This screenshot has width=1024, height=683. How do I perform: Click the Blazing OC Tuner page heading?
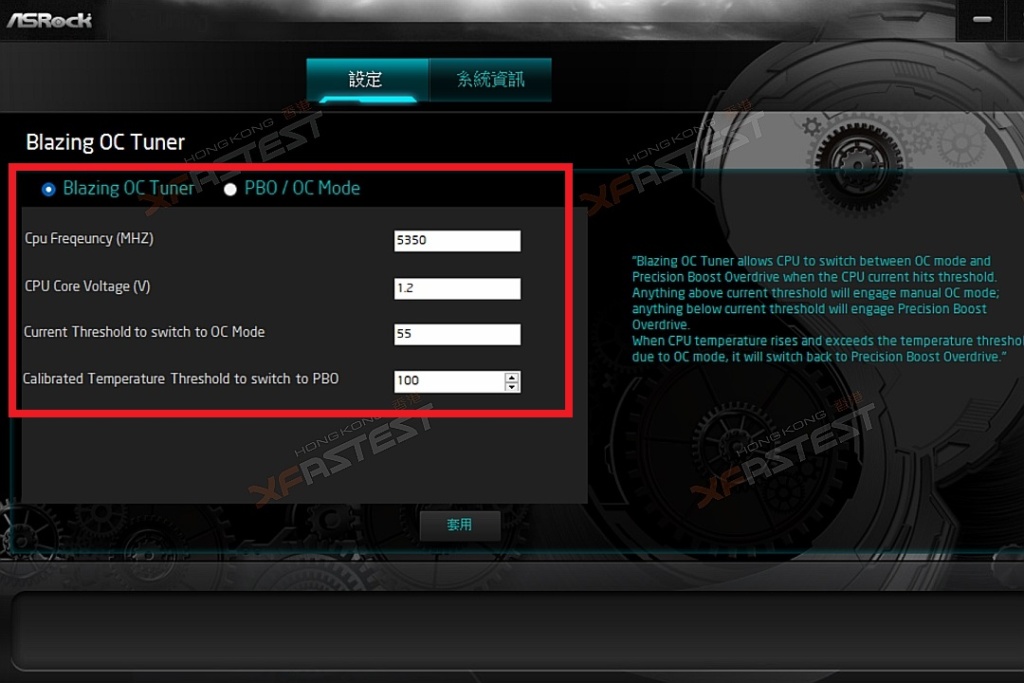pos(104,142)
